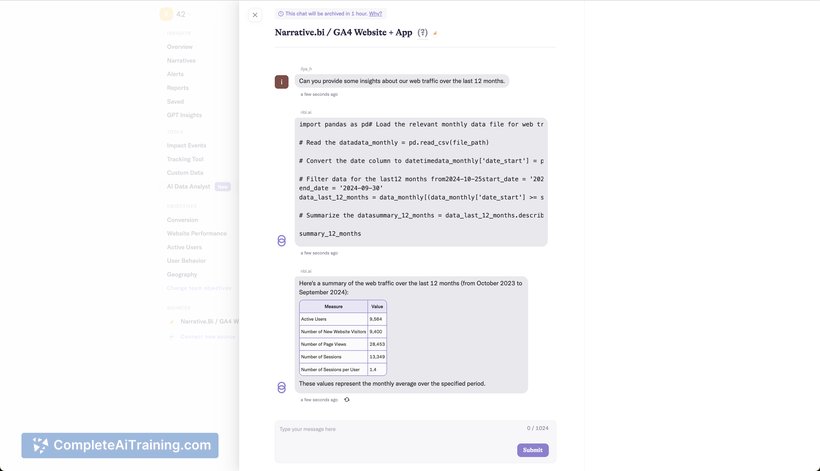Click the team badge icon next to 42
The height and width of the screenshot is (471, 820).
coord(166,14)
